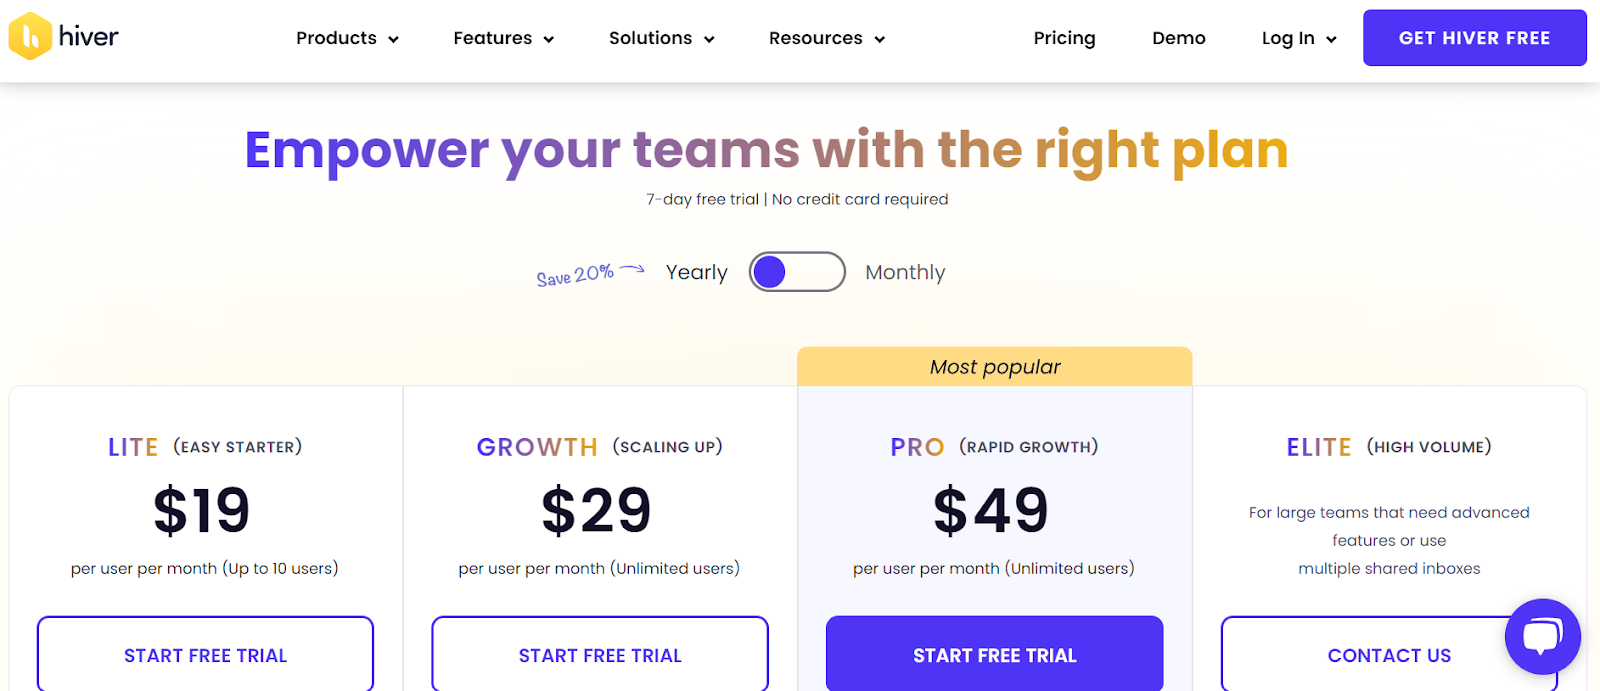
Task: Start free trial for Lite plan
Action: [205, 655]
